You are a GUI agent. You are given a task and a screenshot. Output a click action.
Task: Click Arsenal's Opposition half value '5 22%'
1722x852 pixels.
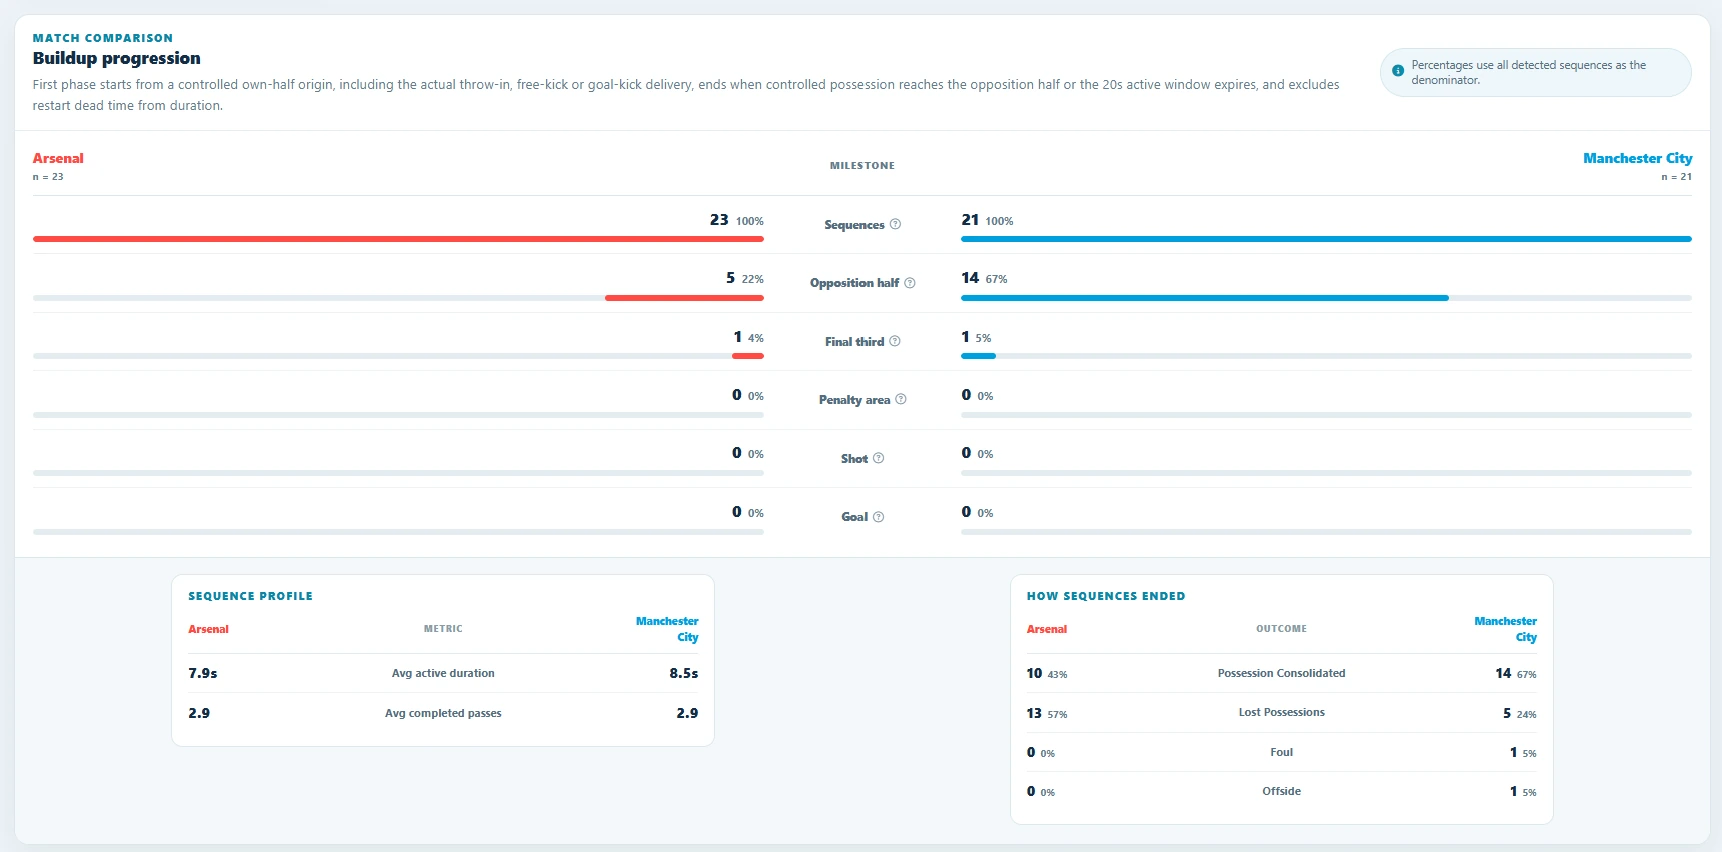(x=745, y=278)
